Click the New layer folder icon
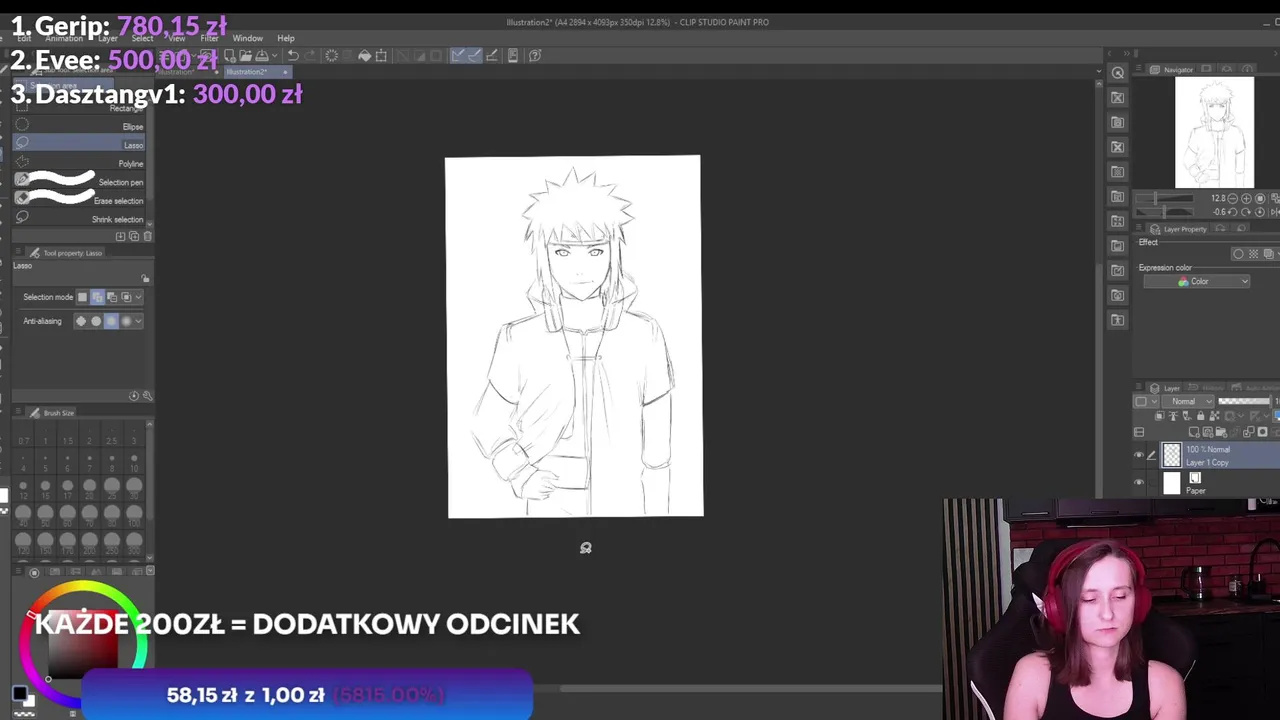Image resolution: width=1280 pixels, height=720 pixels. pos(1221,432)
